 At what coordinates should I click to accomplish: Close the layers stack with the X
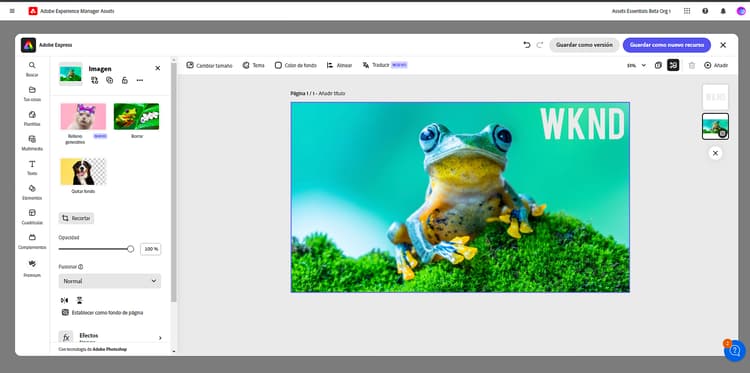coord(715,153)
